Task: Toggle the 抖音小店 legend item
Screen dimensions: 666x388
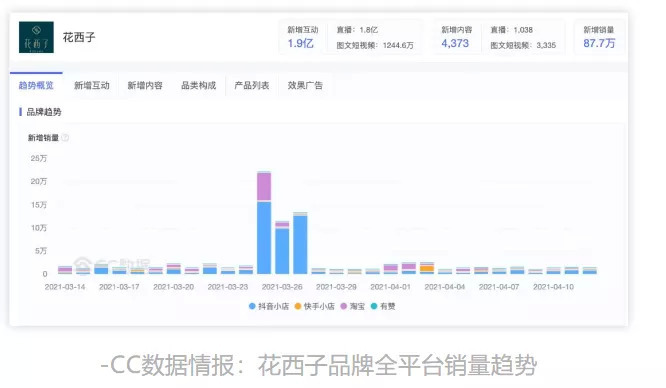Action: 268,306
